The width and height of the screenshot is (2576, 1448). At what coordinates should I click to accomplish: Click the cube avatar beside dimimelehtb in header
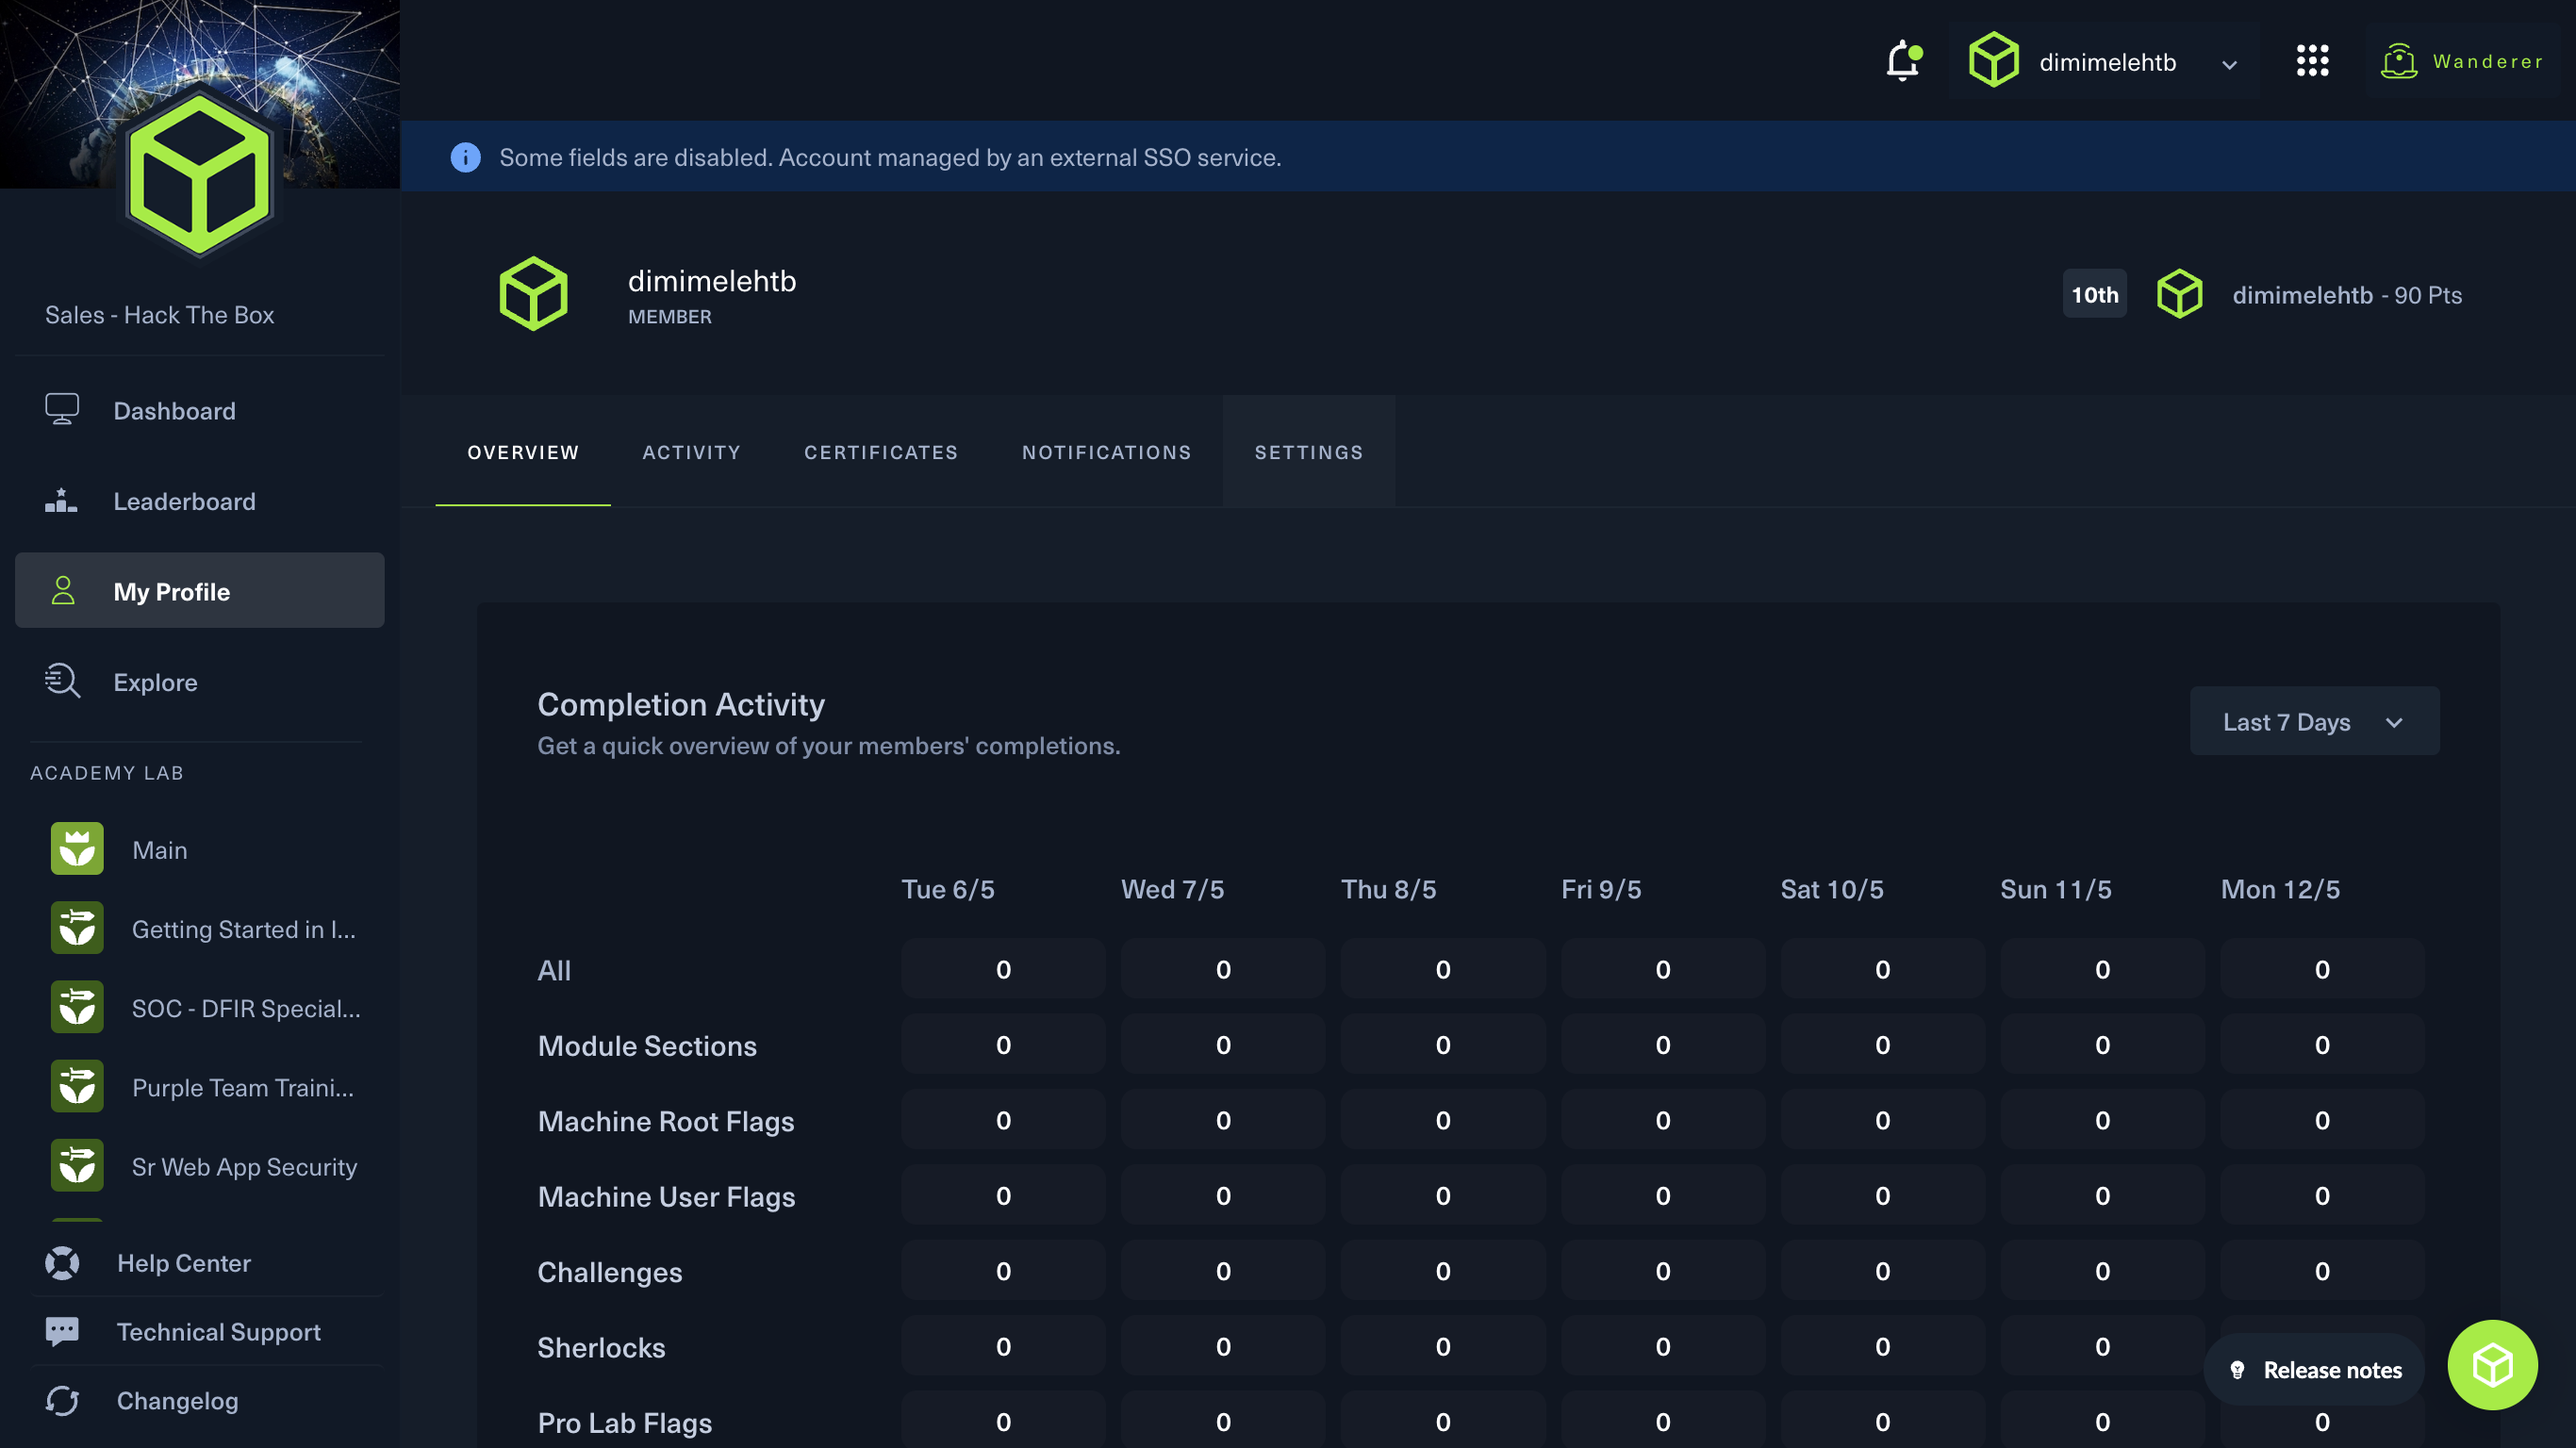click(x=1993, y=60)
